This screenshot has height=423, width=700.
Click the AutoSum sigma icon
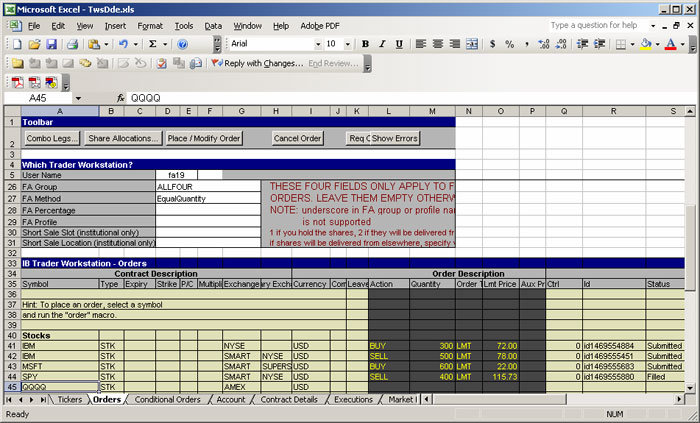click(153, 44)
